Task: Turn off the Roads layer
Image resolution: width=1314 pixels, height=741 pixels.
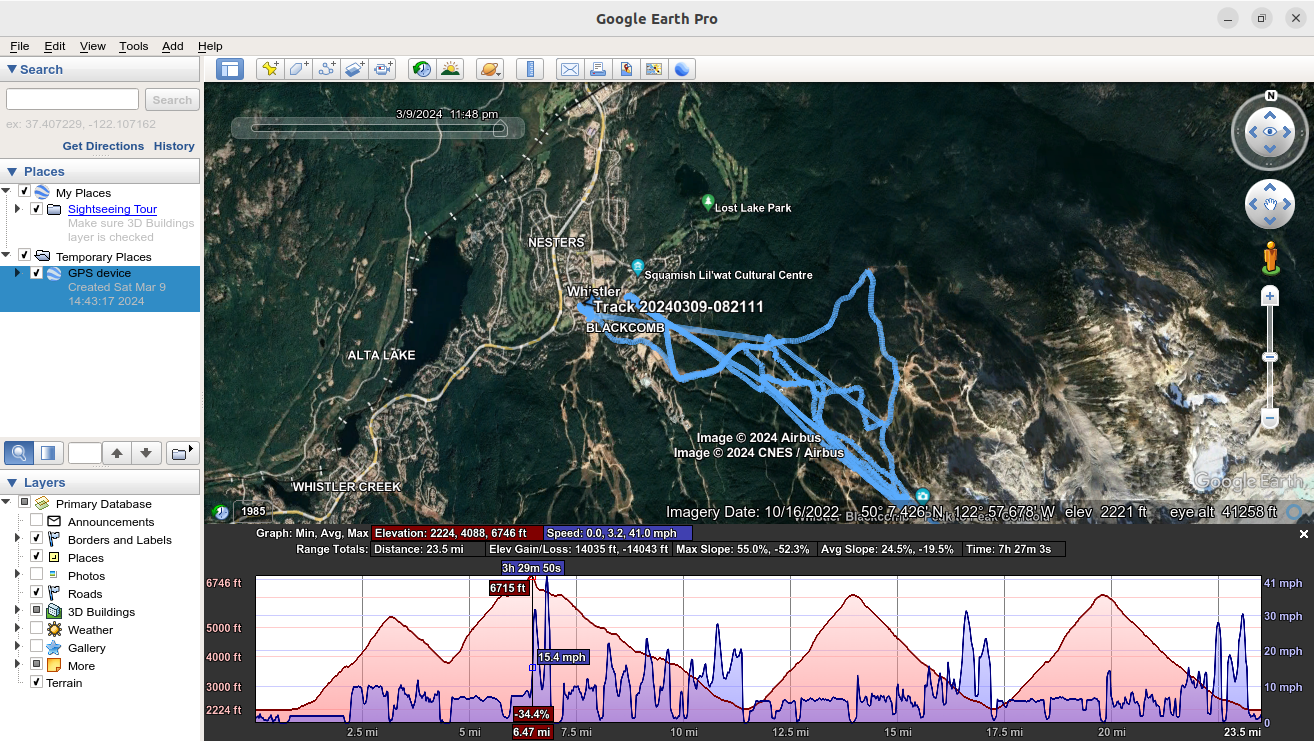Action: coord(37,593)
